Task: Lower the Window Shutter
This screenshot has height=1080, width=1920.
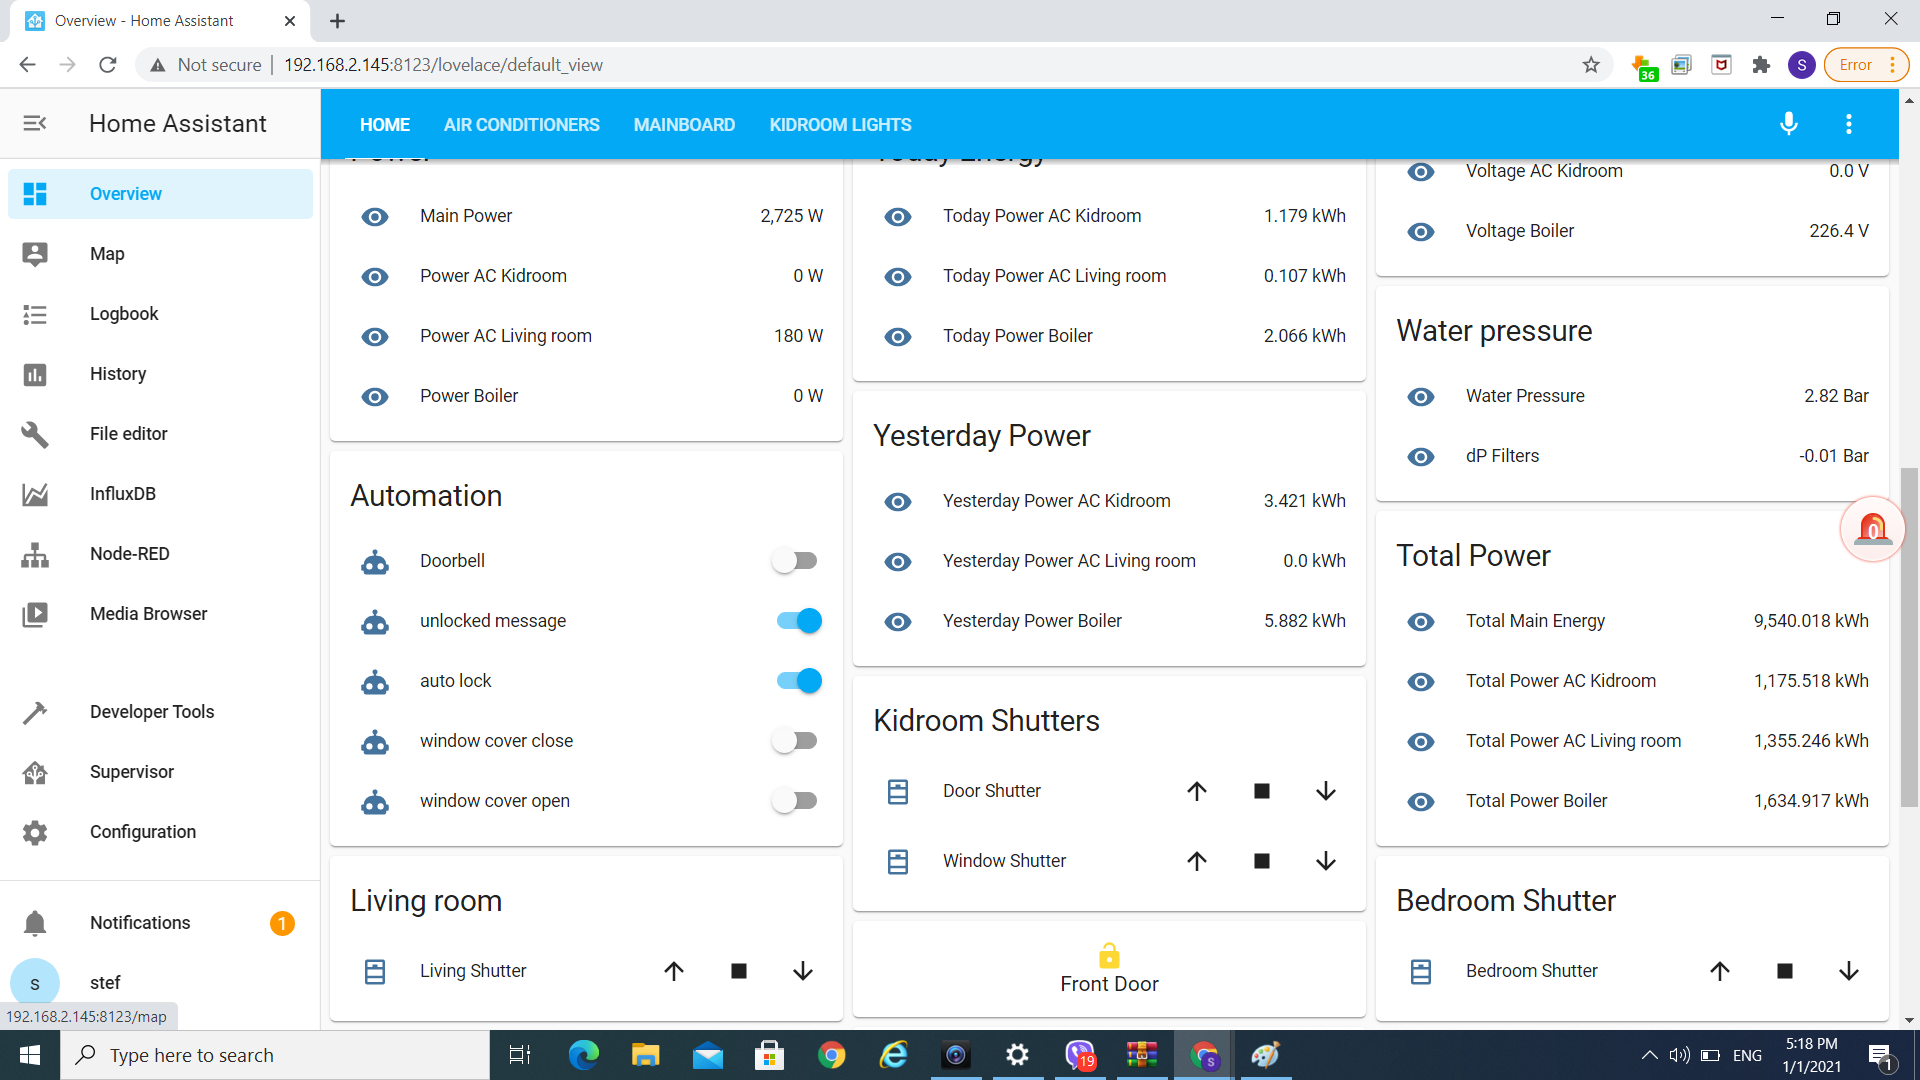Action: coord(1326,861)
